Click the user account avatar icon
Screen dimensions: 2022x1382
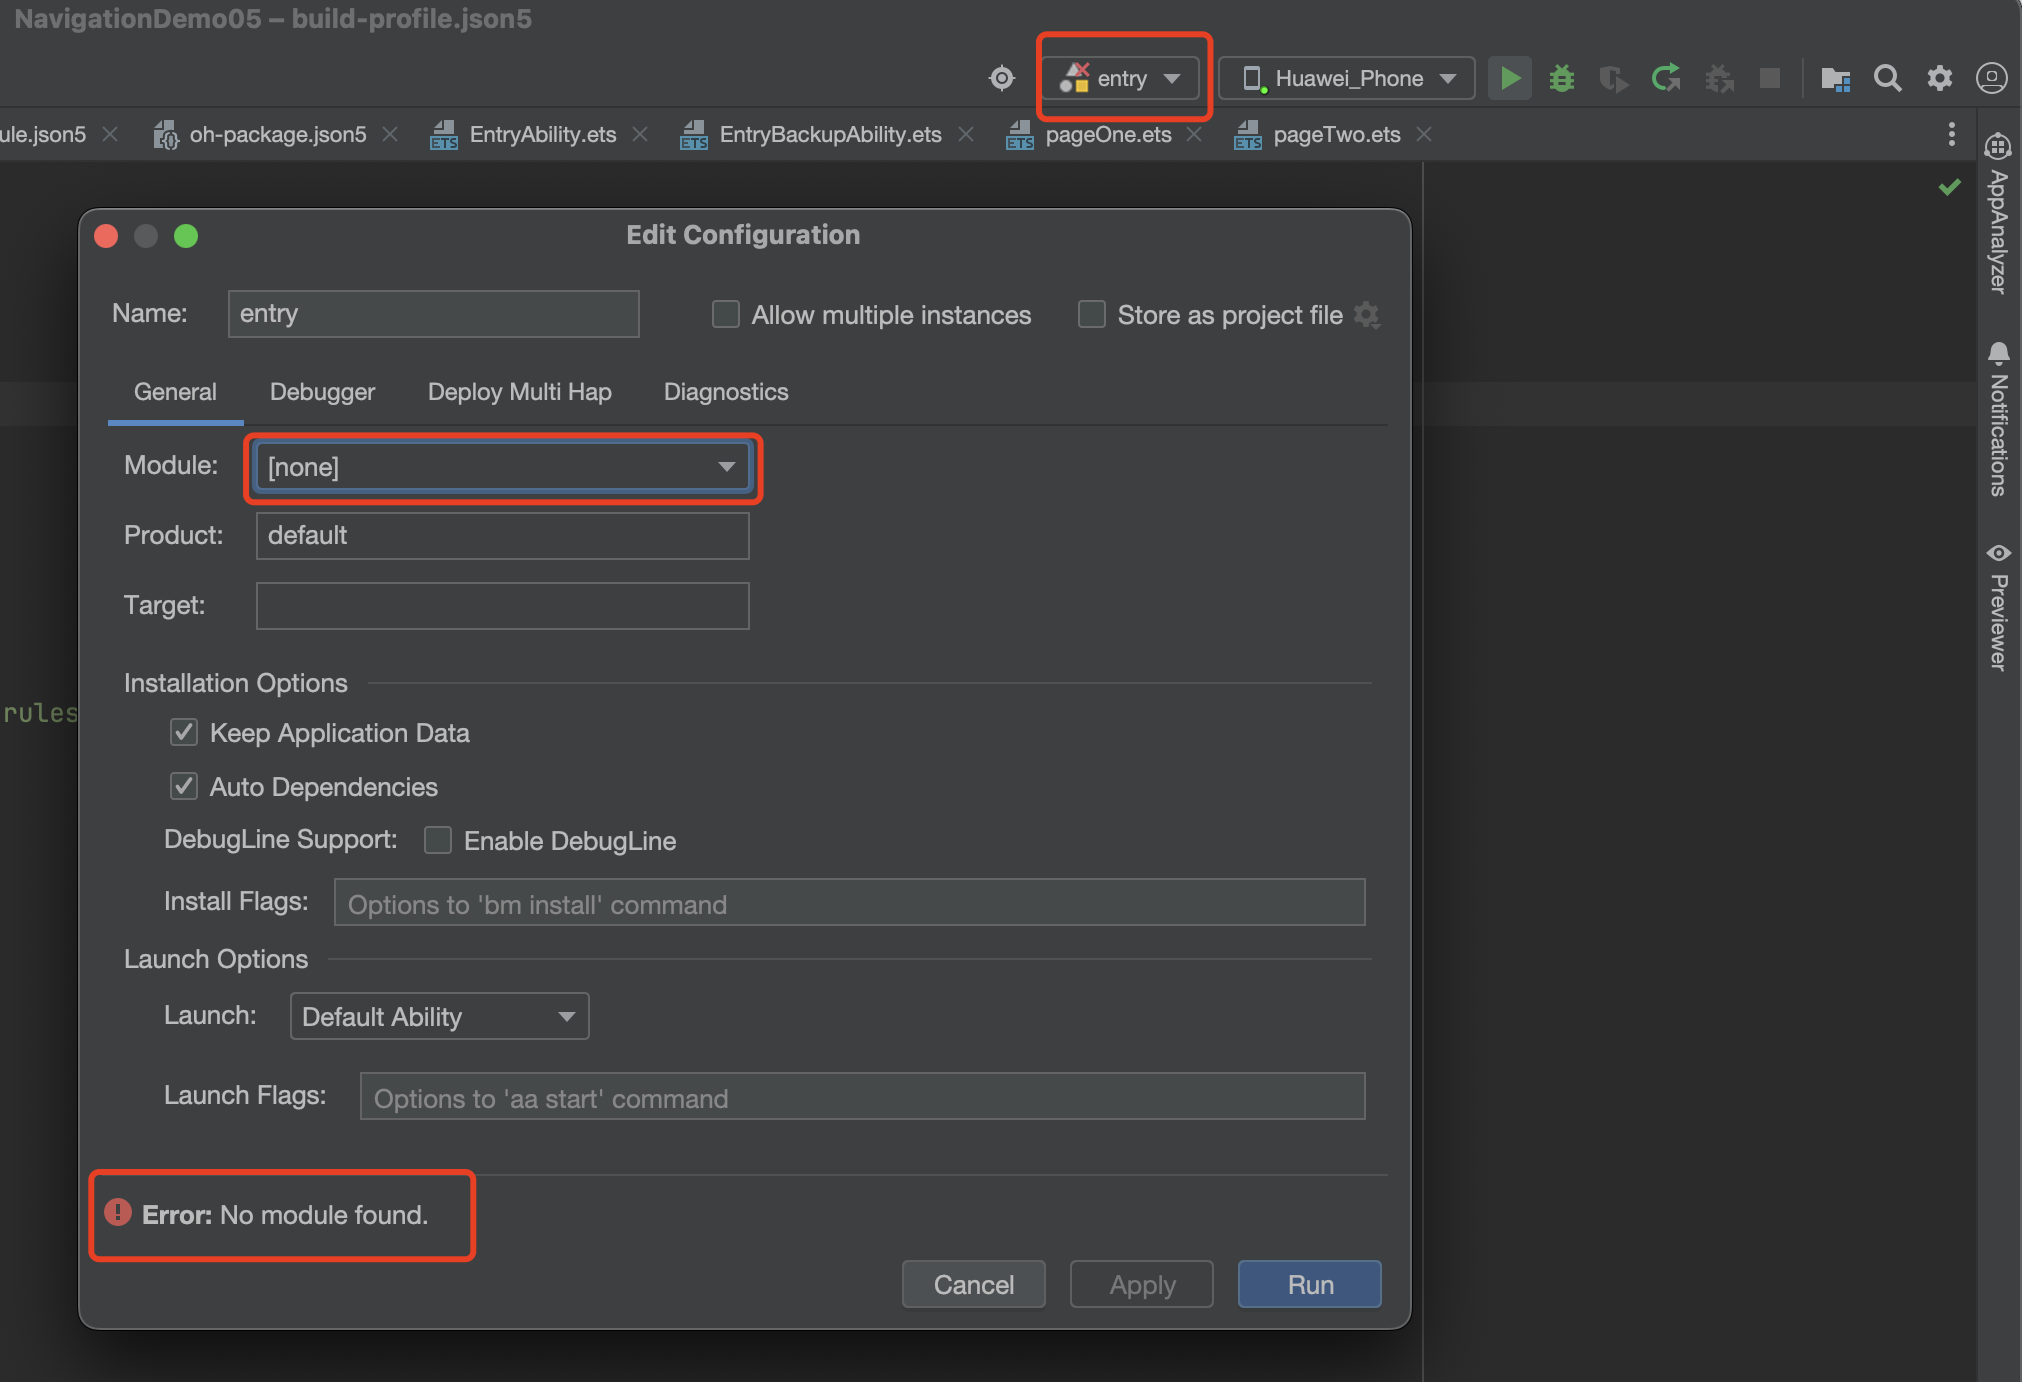pos(1991,78)
